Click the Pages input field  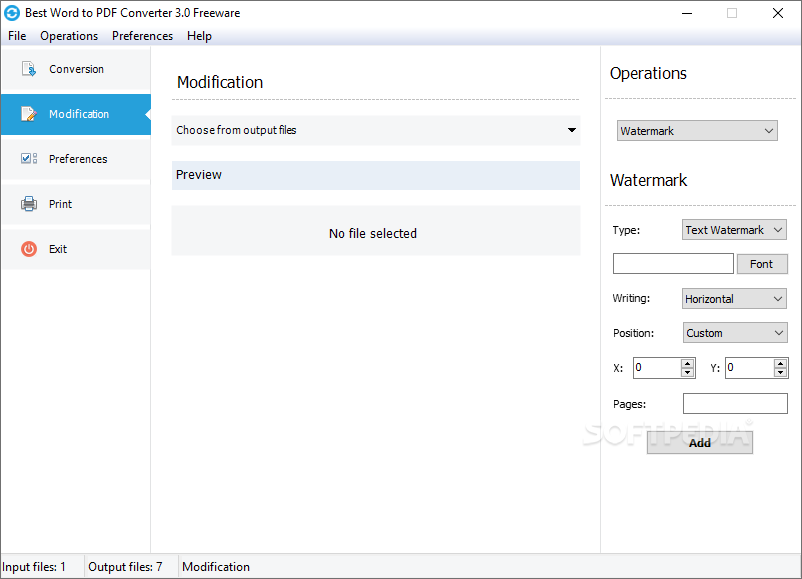click(735, 404)
